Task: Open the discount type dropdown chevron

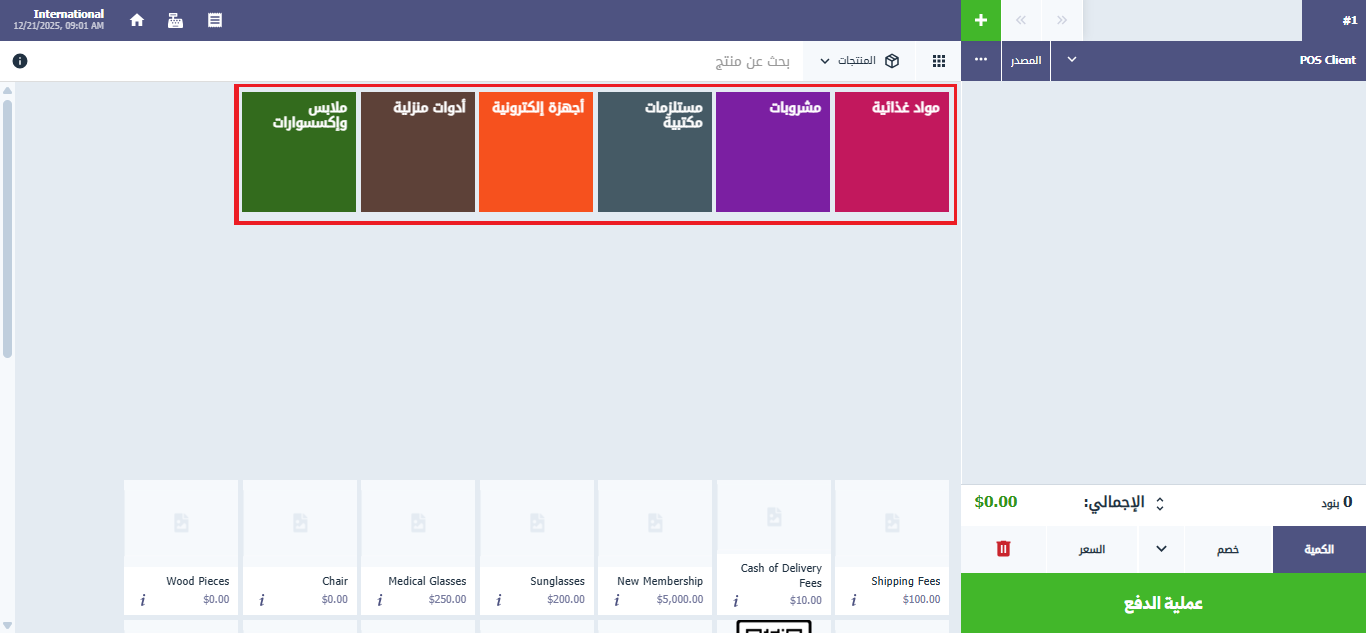Action: tap(1161, 549)
